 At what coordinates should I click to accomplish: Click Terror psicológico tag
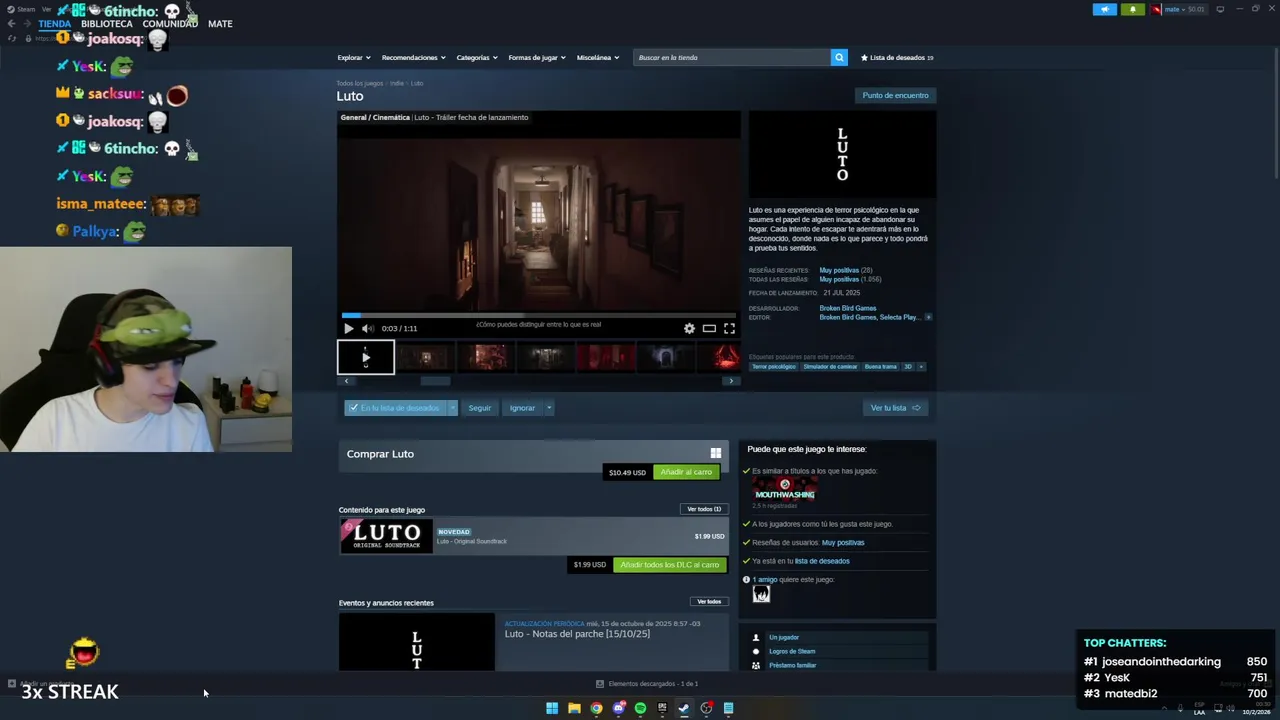[774, 367]
